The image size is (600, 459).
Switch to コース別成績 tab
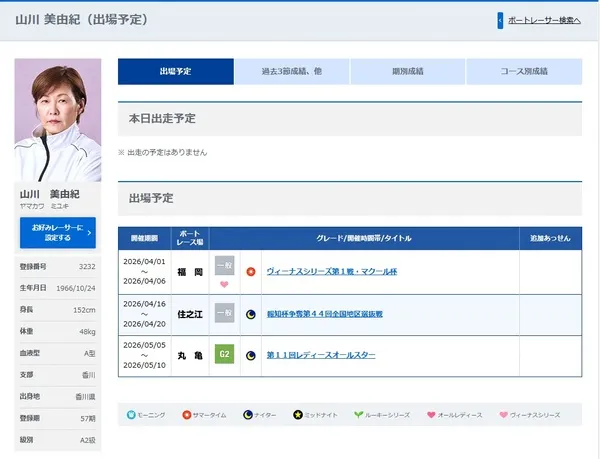click(x=524, y=71)
